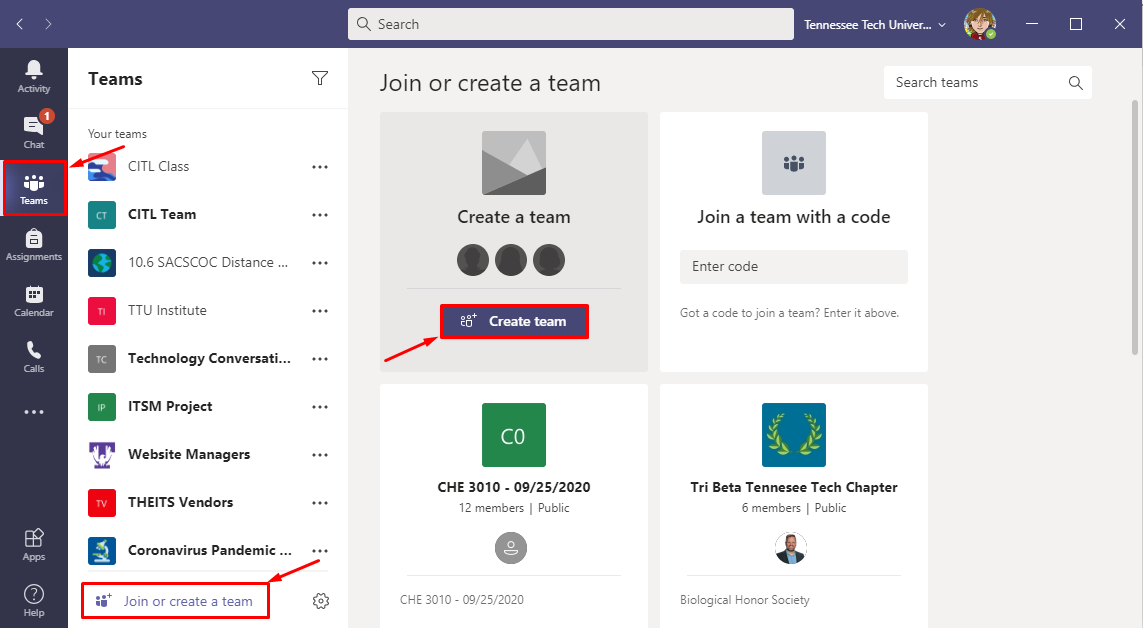1143x628 pixels.
Task: Open the manage teams gear icon
Action: [321, 601]
